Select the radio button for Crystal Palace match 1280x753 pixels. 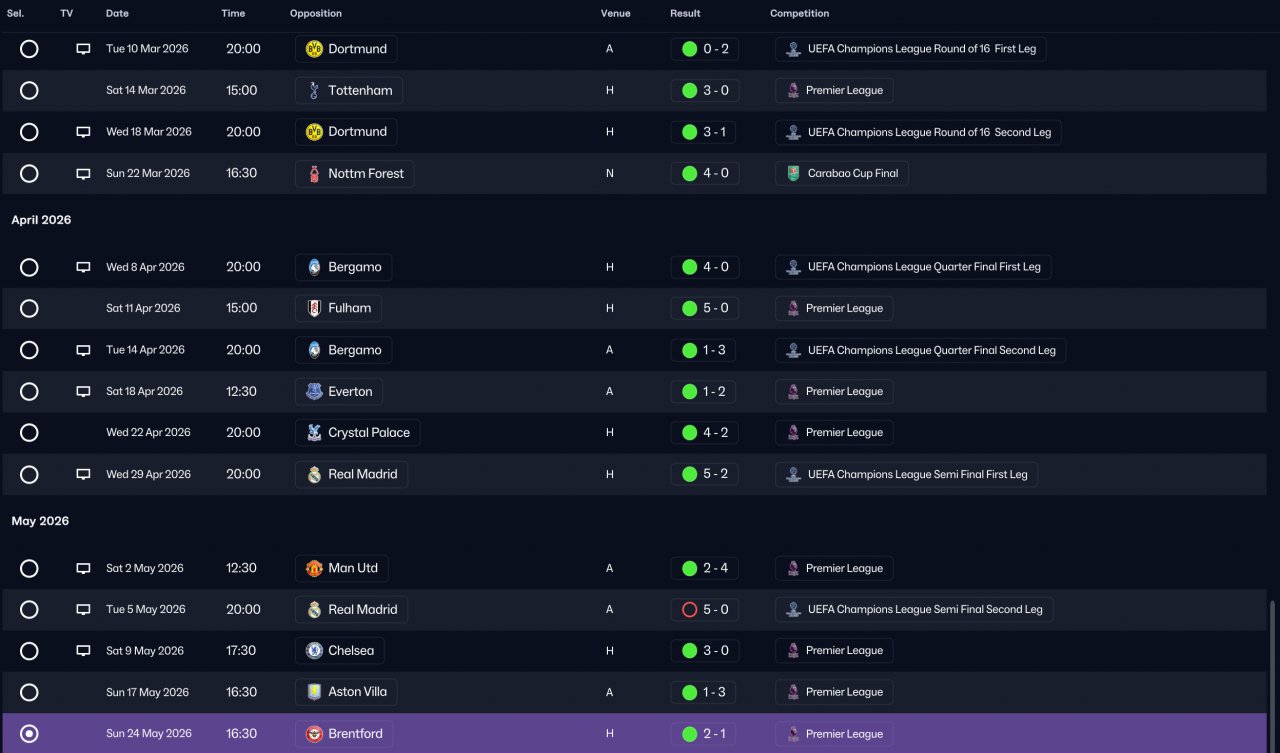[x=29, y=433]
